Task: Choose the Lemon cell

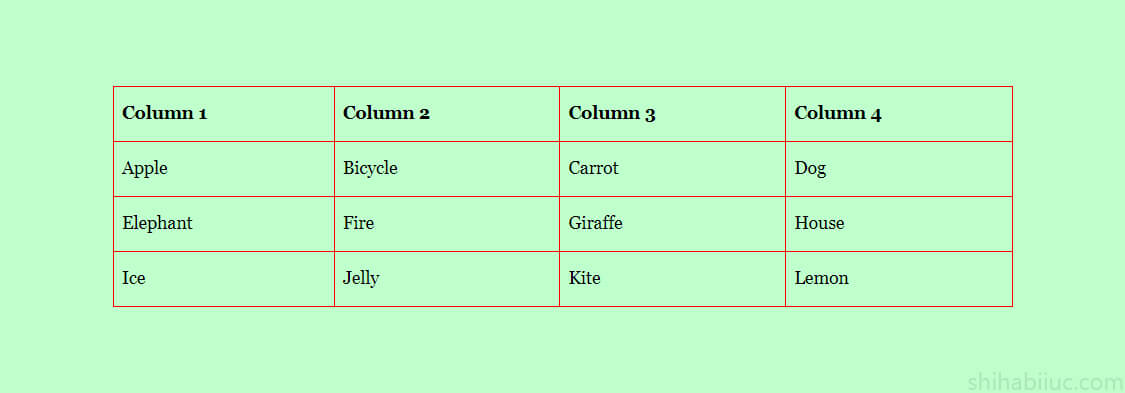Action: [x=899, y=279]
